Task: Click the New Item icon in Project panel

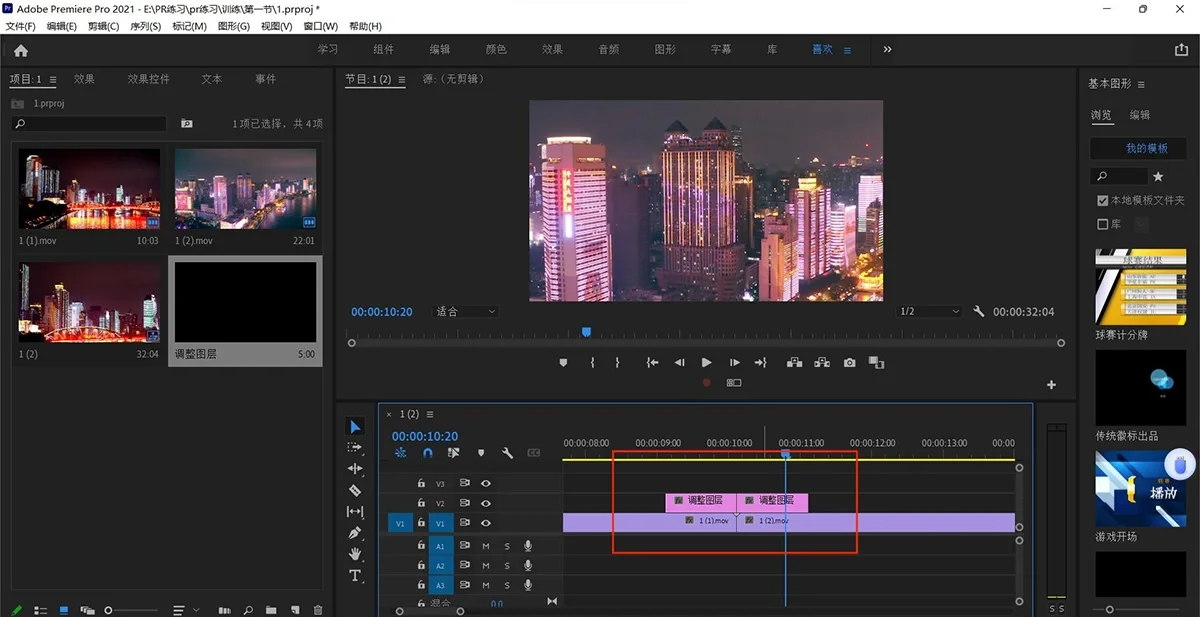Action: pos(295,609)
